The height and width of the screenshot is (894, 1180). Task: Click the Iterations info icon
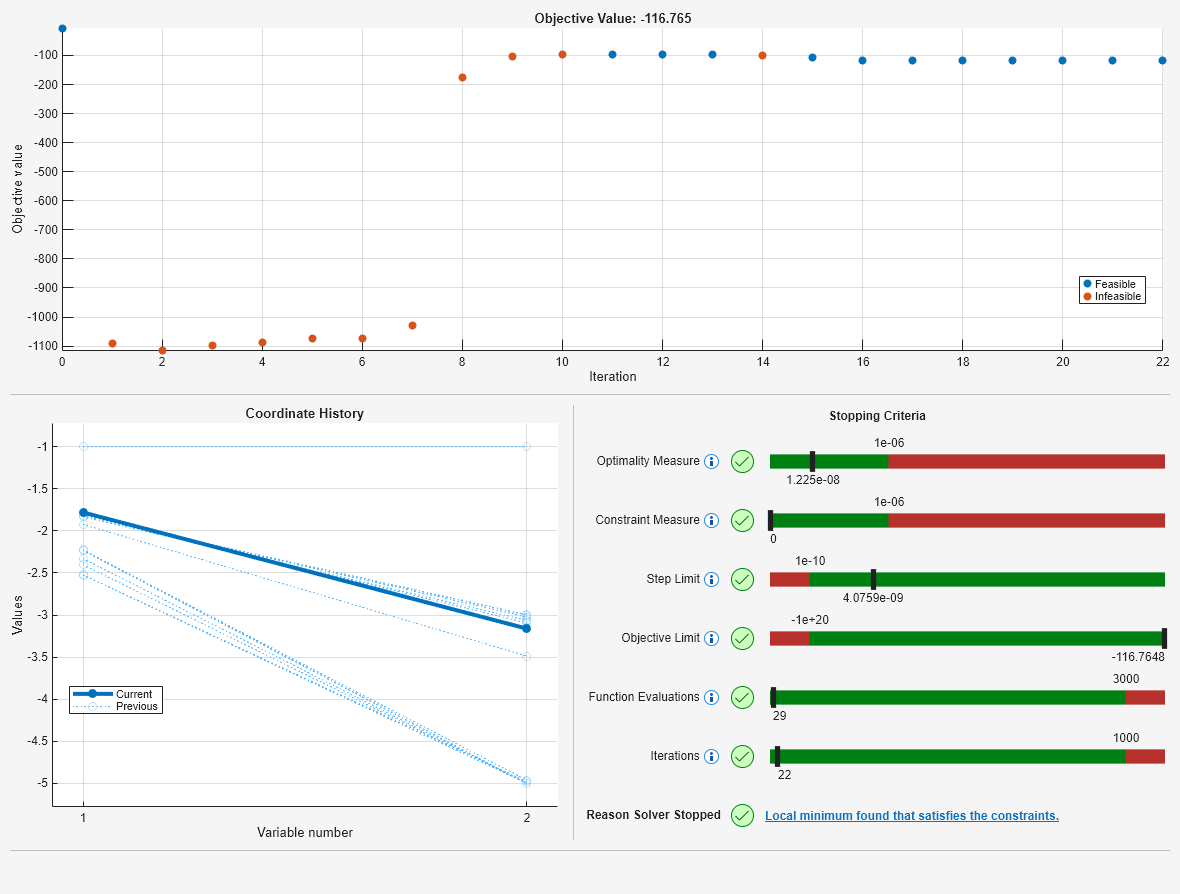[712, 757]
